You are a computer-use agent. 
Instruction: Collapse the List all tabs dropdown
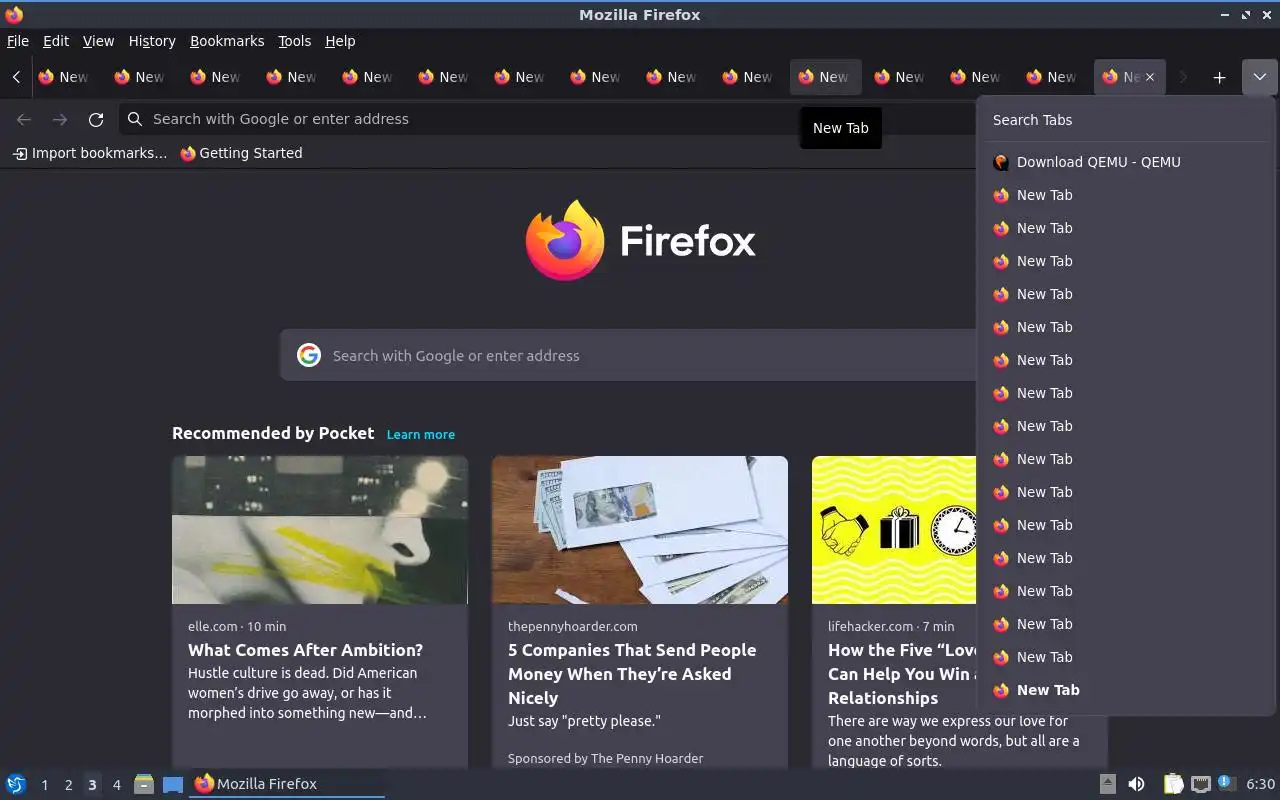(x=1259, y=77)
